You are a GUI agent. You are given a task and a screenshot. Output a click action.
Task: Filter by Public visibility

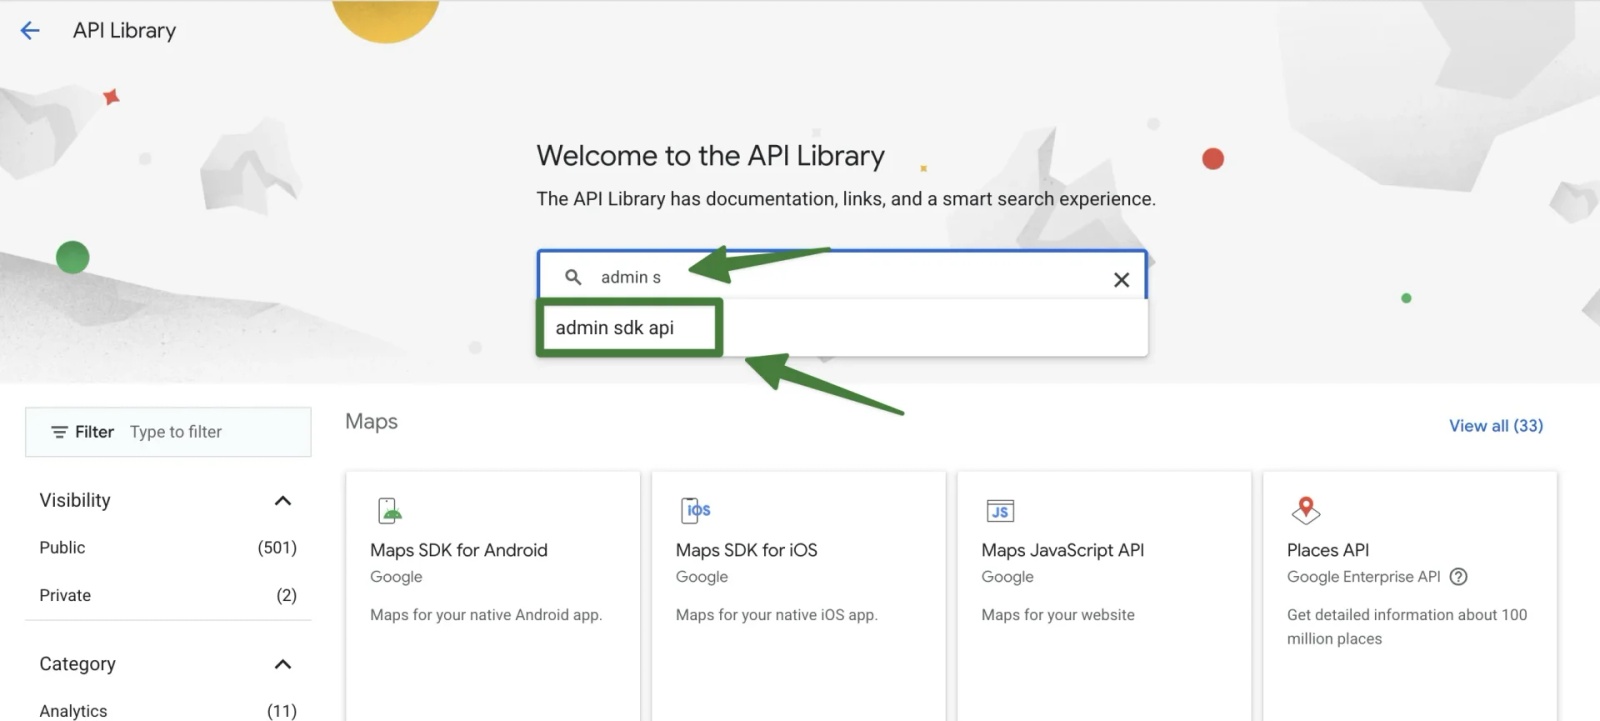point(62,548)
